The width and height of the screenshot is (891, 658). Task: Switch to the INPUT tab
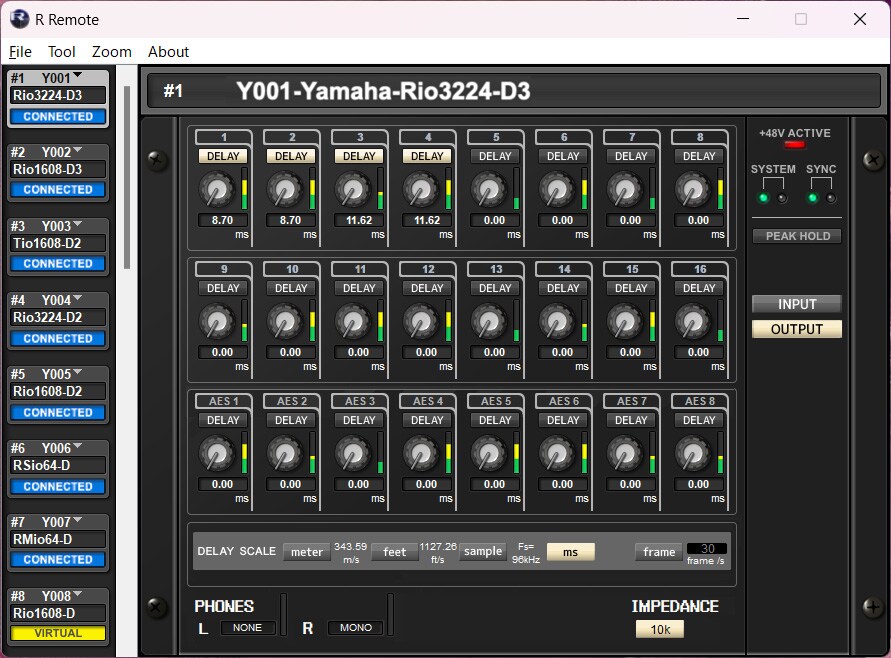tap(796, 304)
